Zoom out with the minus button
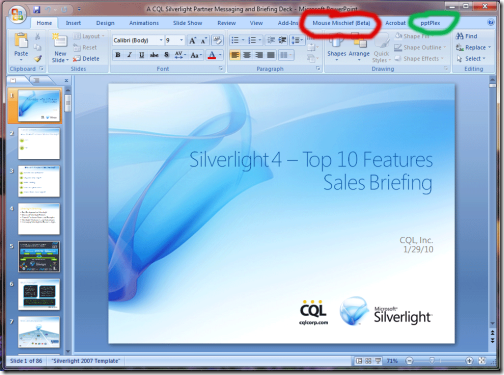 (409, 361)
